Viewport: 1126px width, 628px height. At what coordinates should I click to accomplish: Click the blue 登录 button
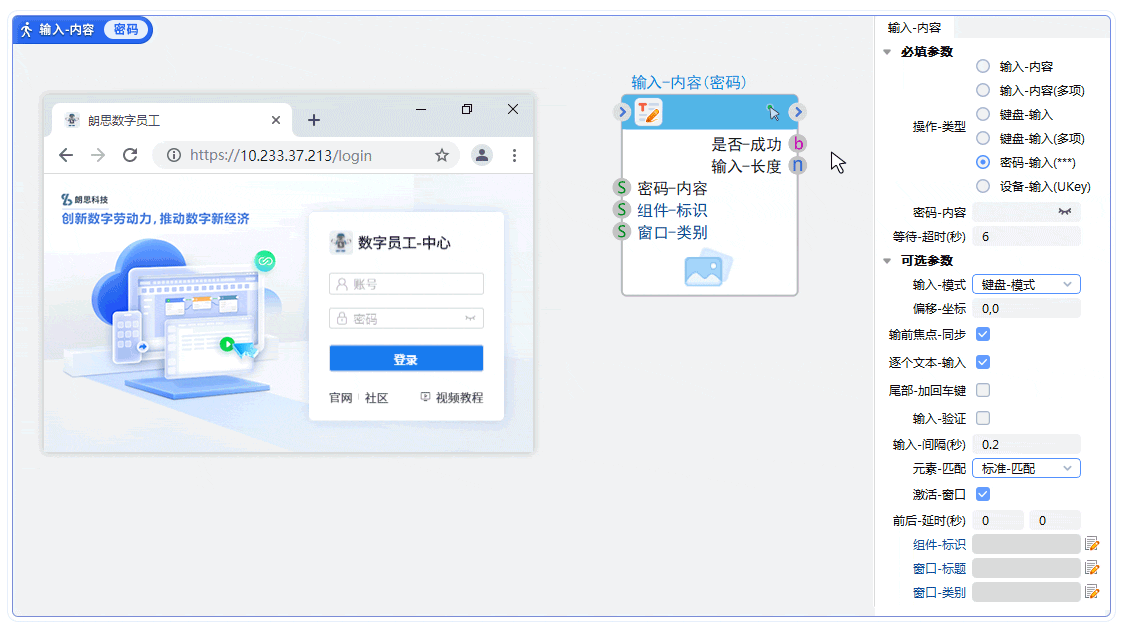pyautogui.click(x=406, y=358)
